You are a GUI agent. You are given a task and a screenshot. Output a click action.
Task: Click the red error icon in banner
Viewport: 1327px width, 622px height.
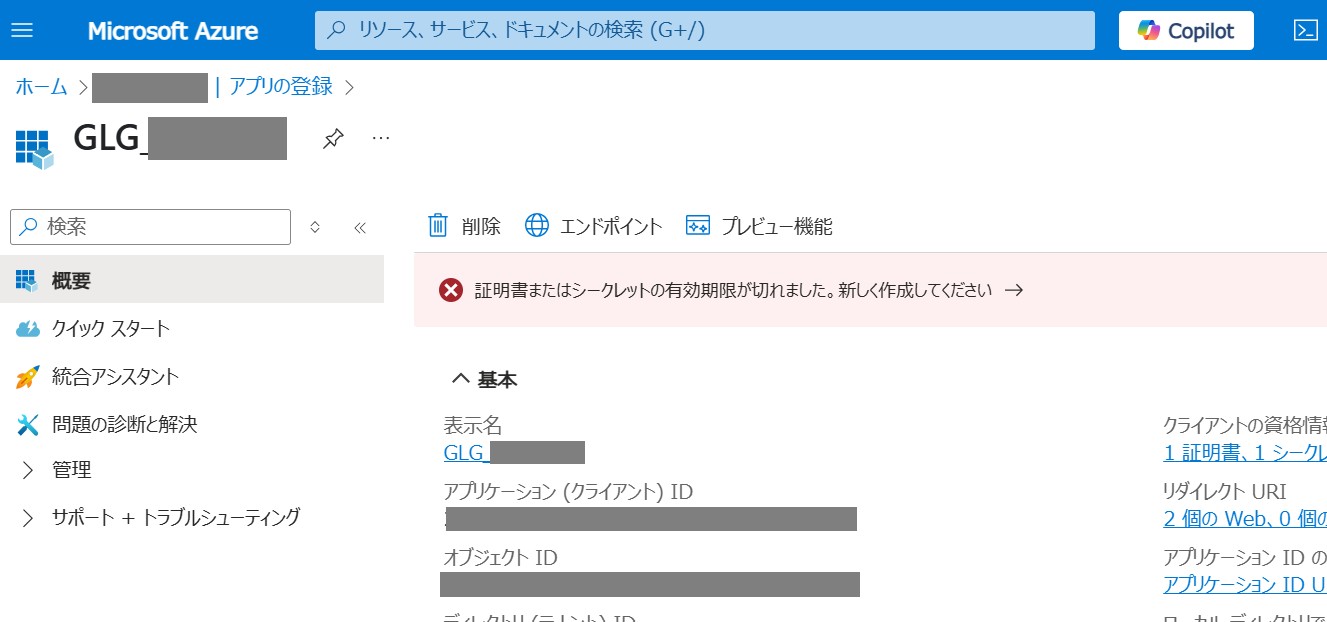451,290
